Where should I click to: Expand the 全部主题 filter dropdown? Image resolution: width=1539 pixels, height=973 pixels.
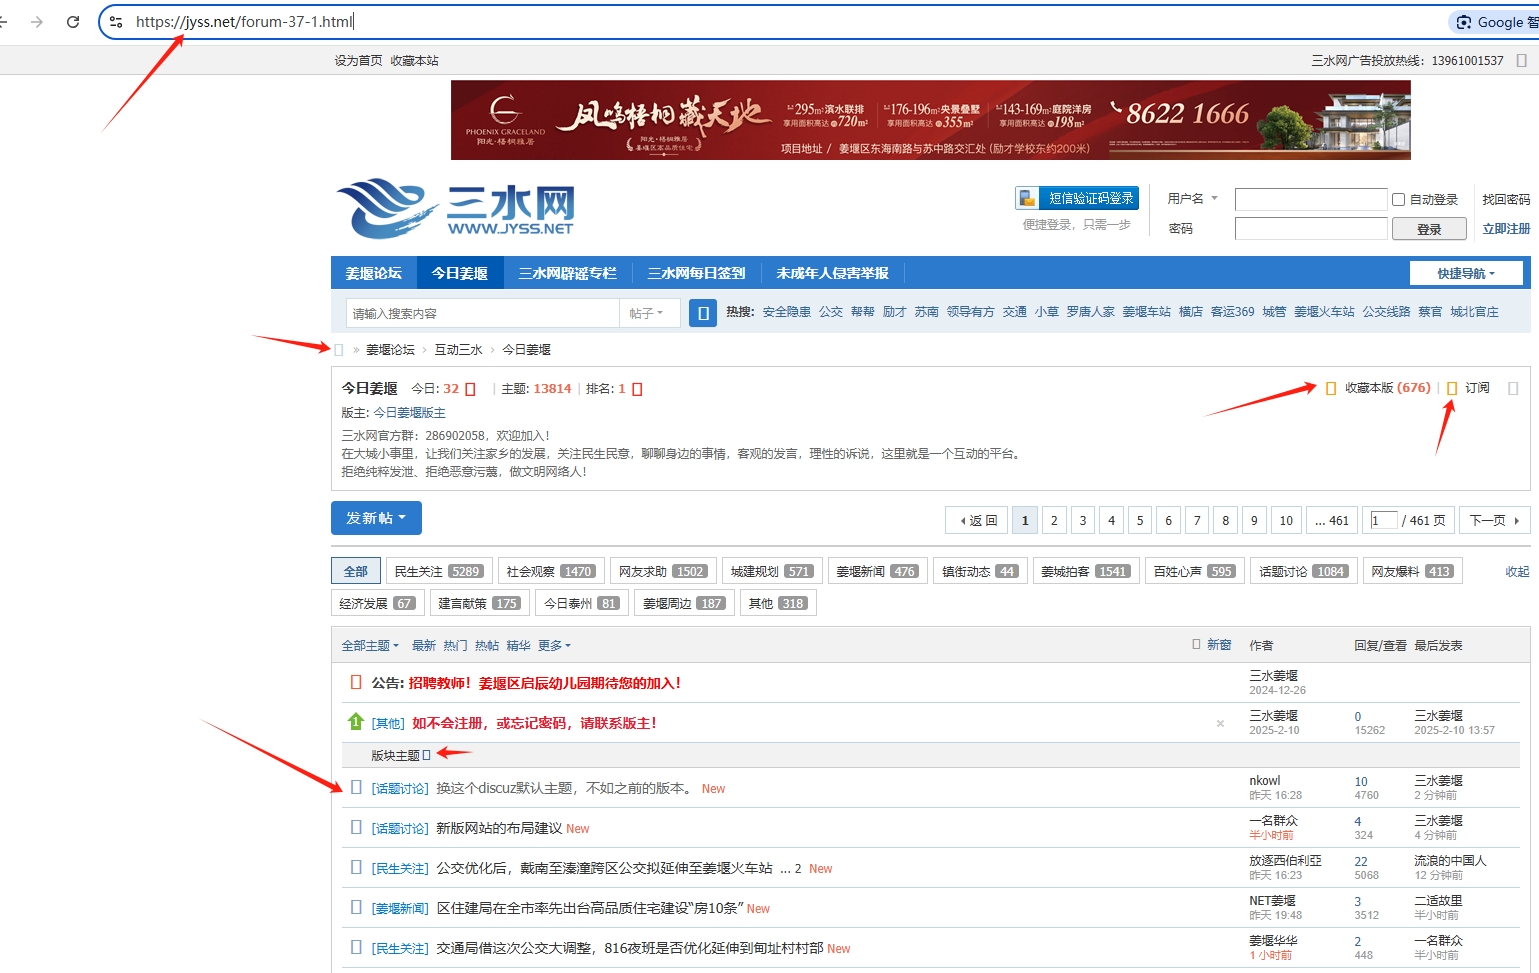tap(370, 645)
